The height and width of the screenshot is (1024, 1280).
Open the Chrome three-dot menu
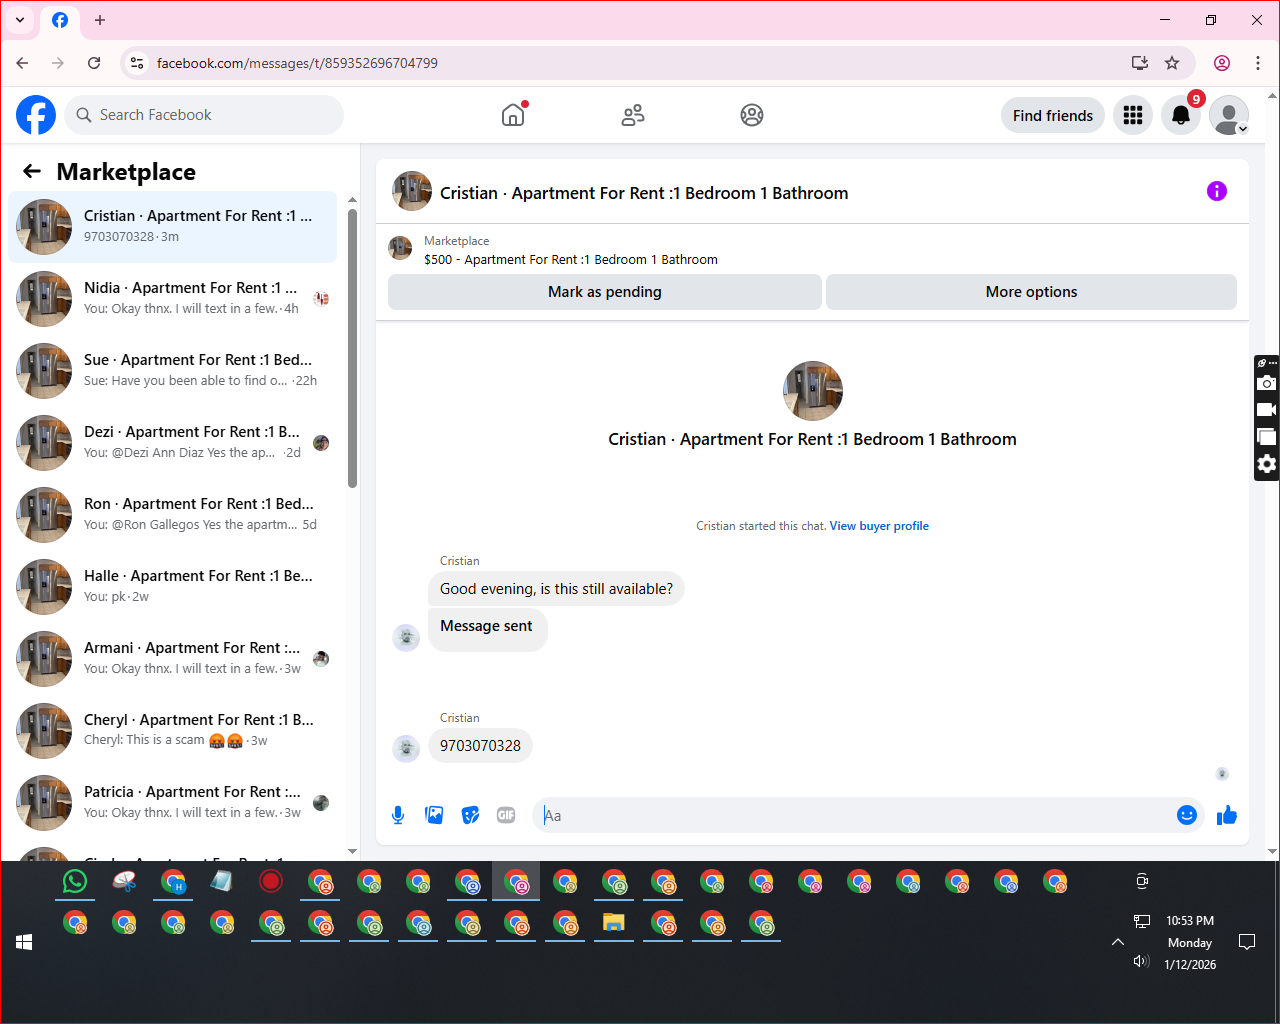pos(1258,63)
